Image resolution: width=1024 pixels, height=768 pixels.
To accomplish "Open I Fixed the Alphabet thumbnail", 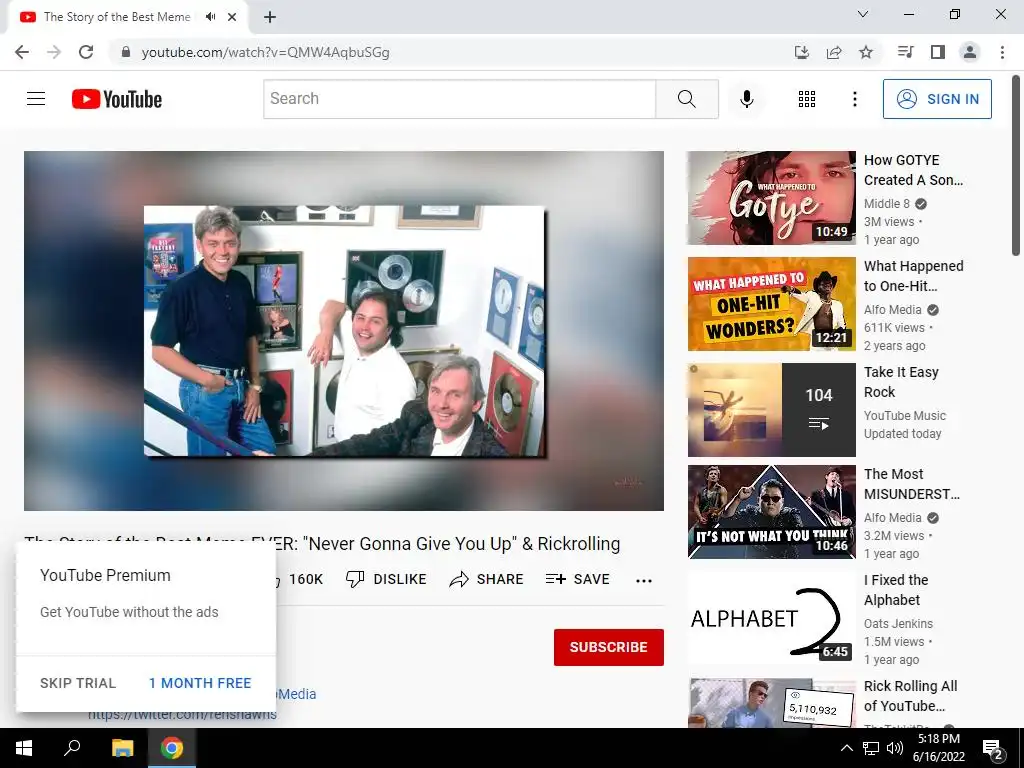I will coord(771,618).
